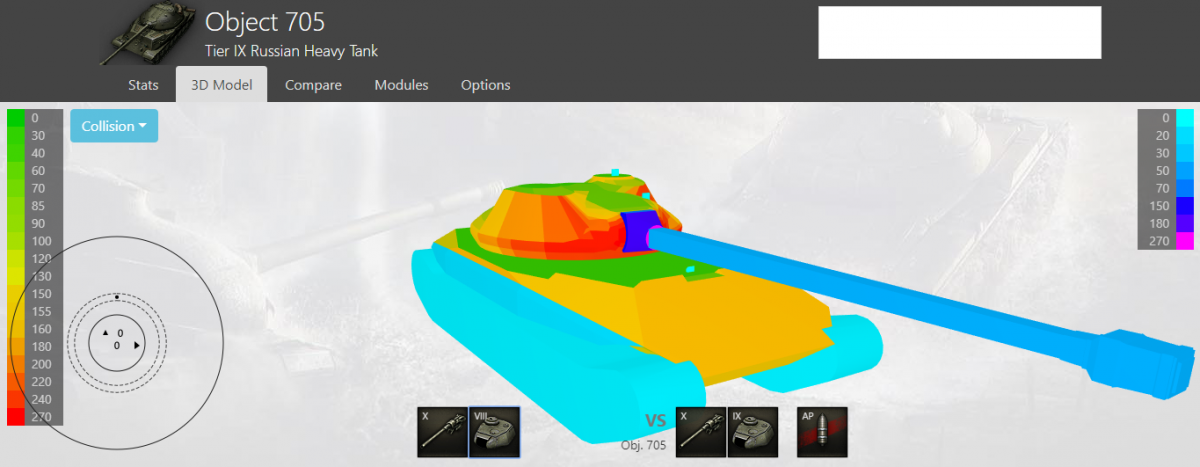The image size is (1200, 467).
Task: Click the 240 armor legend swatch
Action: pos(16,399)
